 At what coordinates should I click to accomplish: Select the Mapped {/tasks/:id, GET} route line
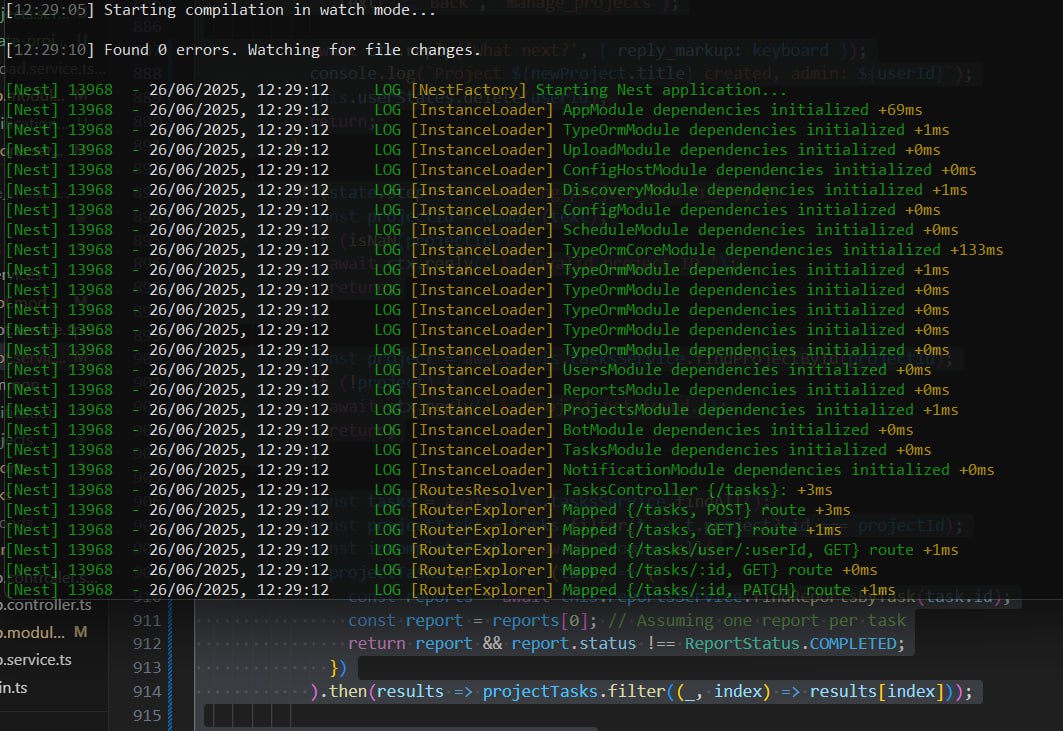tap(441, 570)
